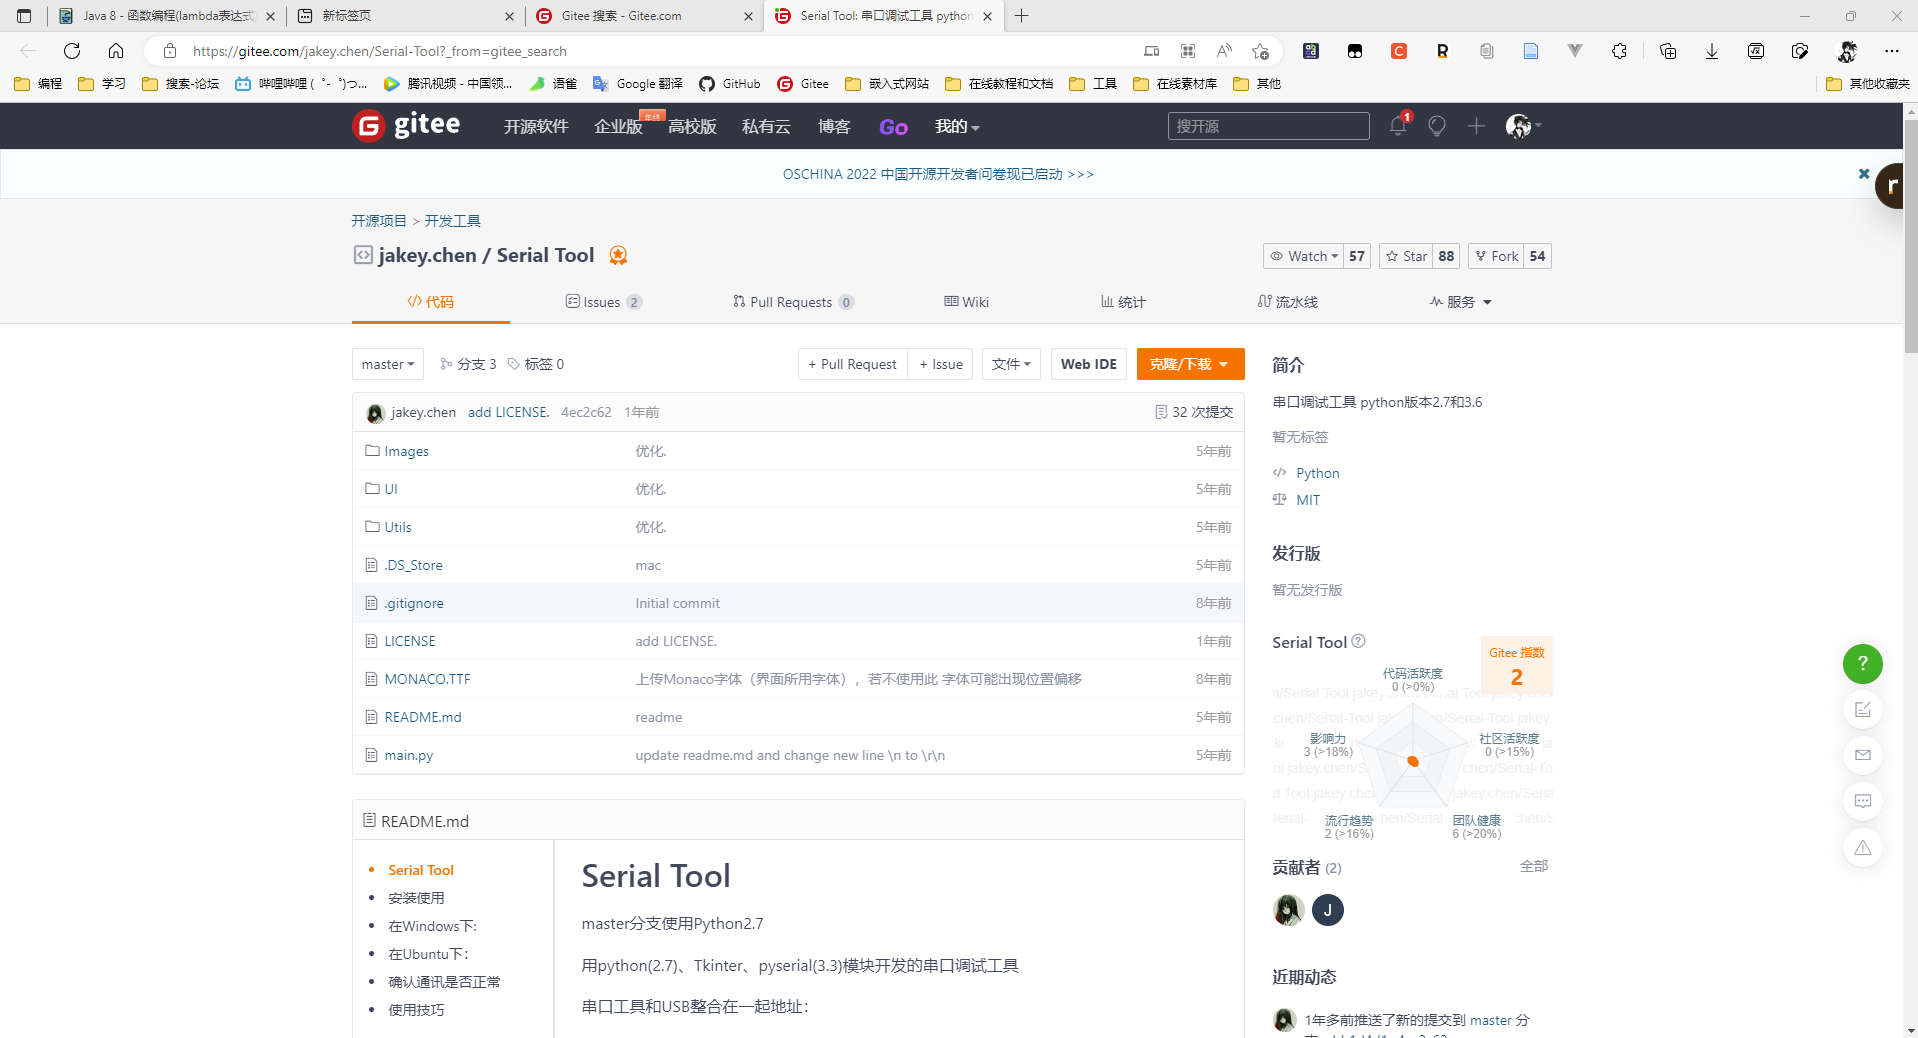Open the Watch dropdown
The height and width of the screenshot is (1038, 1918).
(1303, 256)
